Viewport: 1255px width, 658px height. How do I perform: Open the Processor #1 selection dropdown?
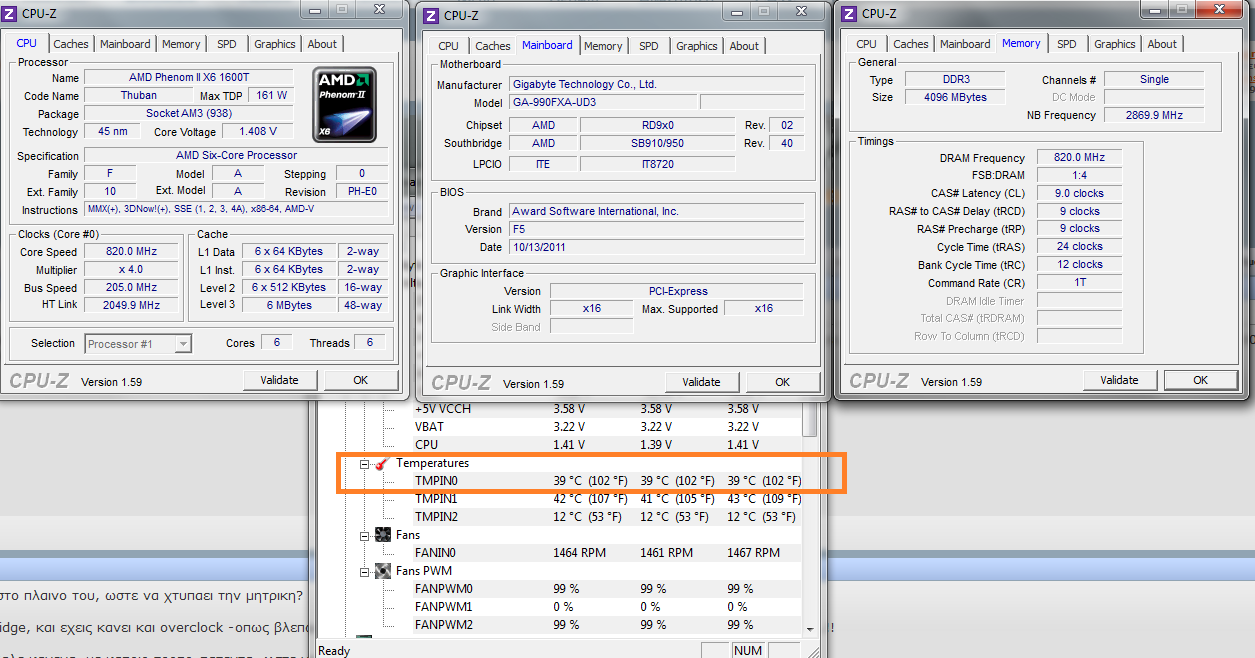pos(183,344)
